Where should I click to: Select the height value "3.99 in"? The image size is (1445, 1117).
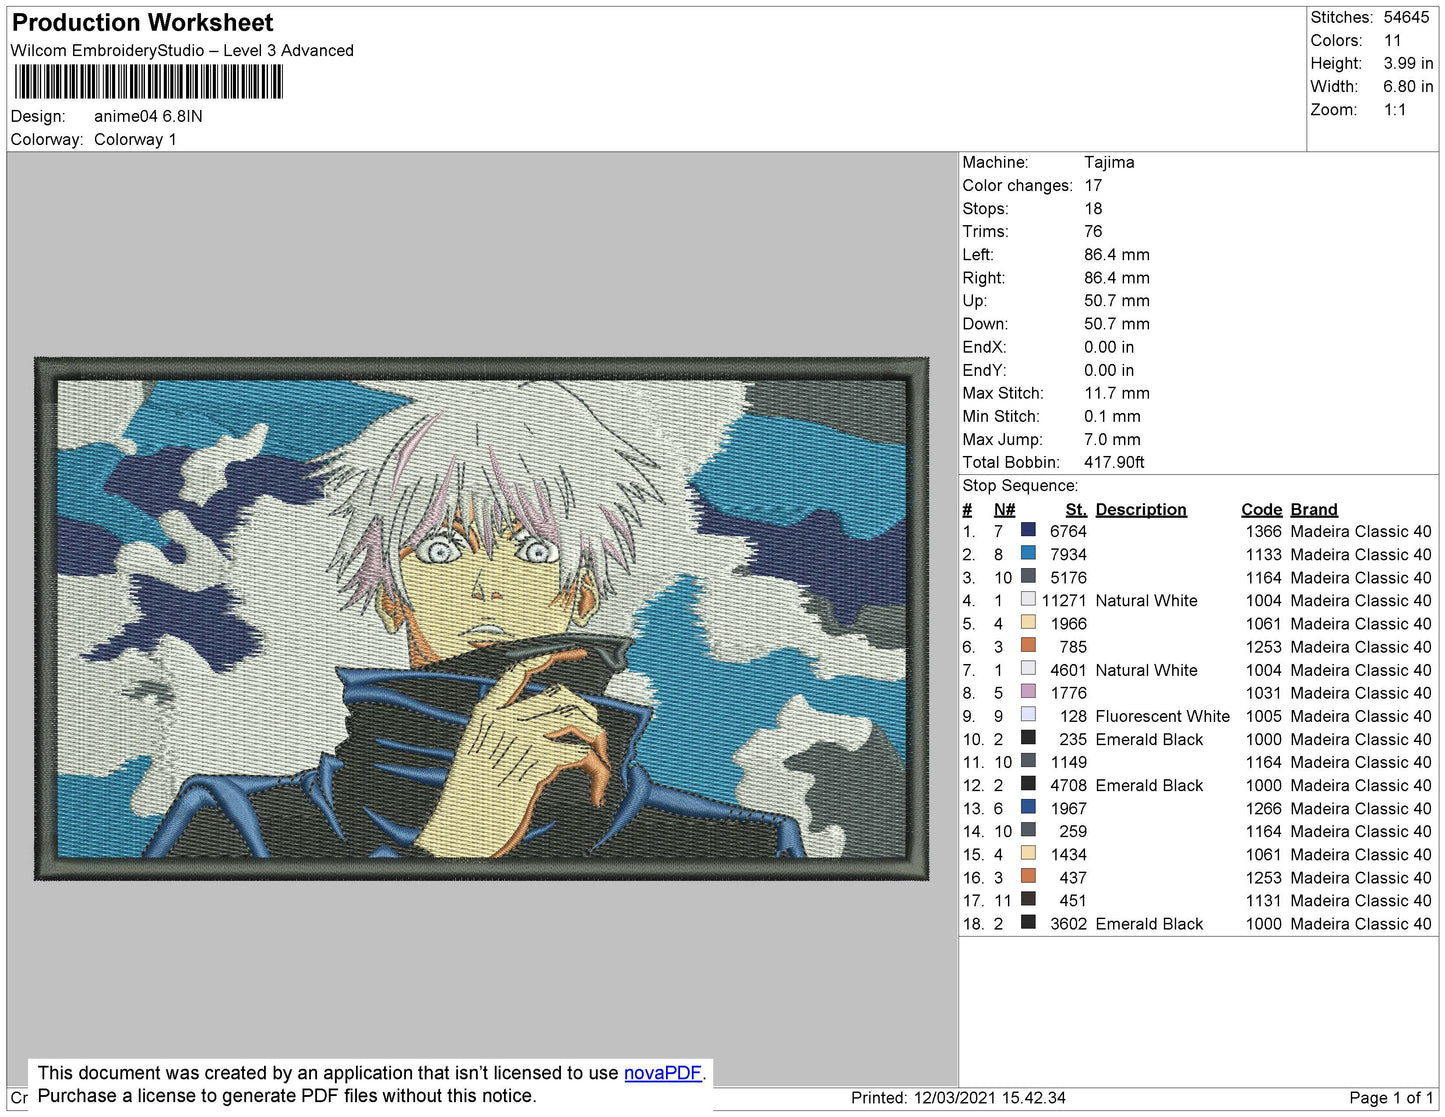1408,63
